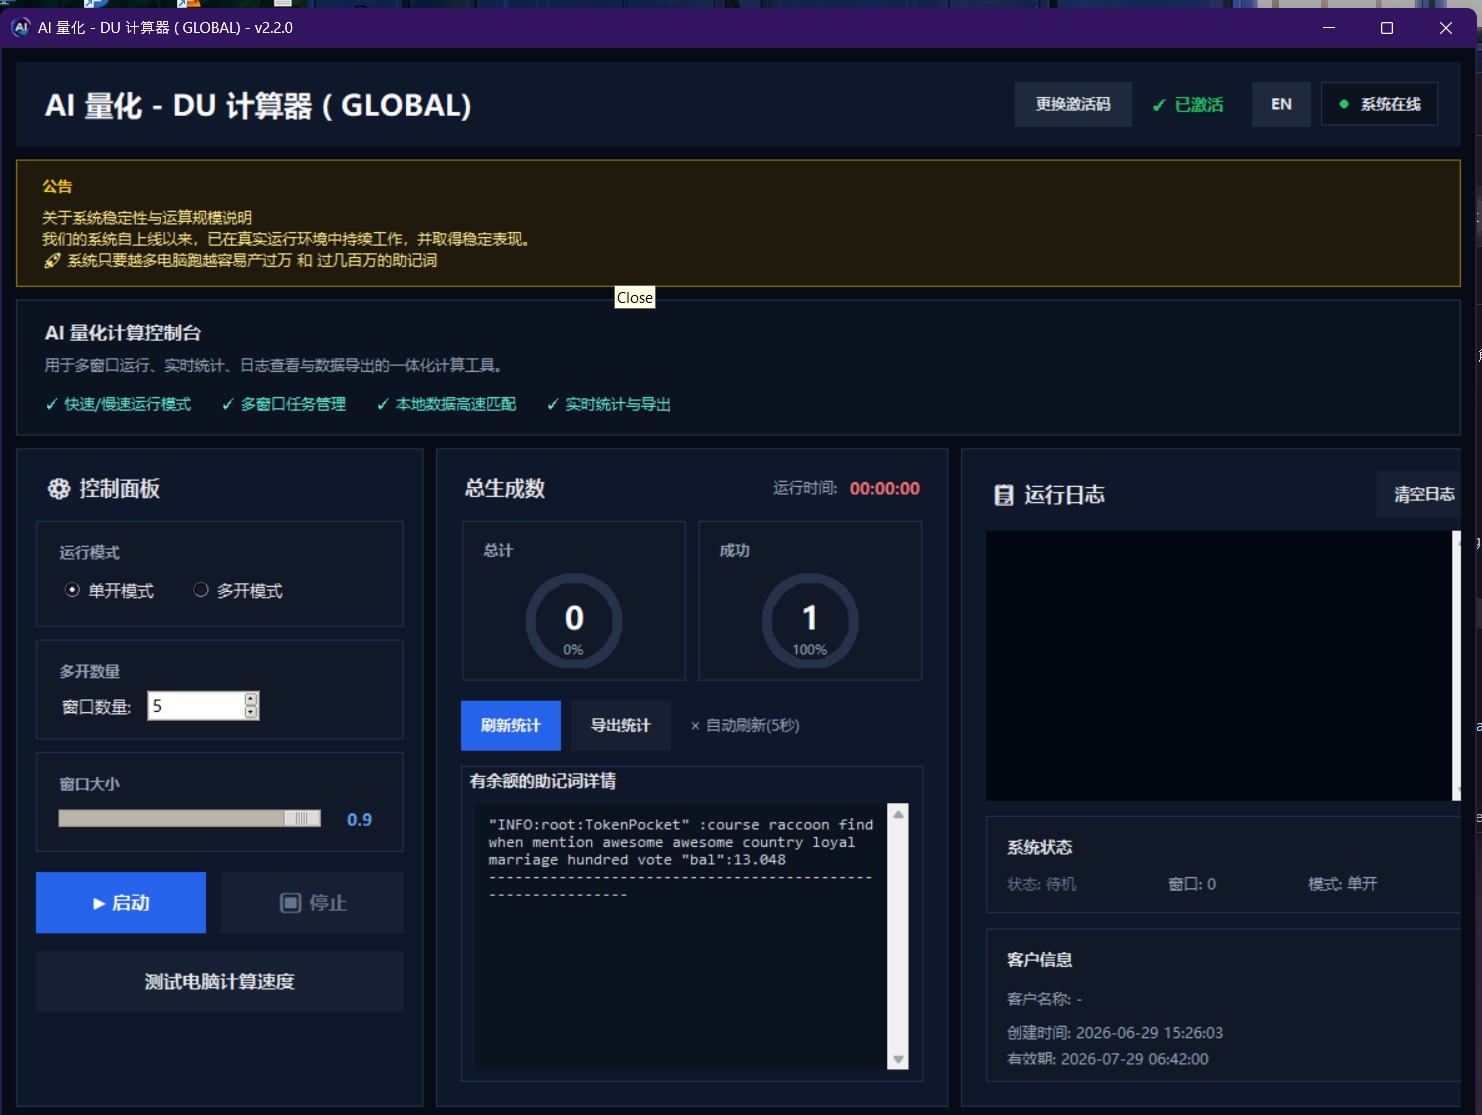Switch language with EN button

point(1281,104)
